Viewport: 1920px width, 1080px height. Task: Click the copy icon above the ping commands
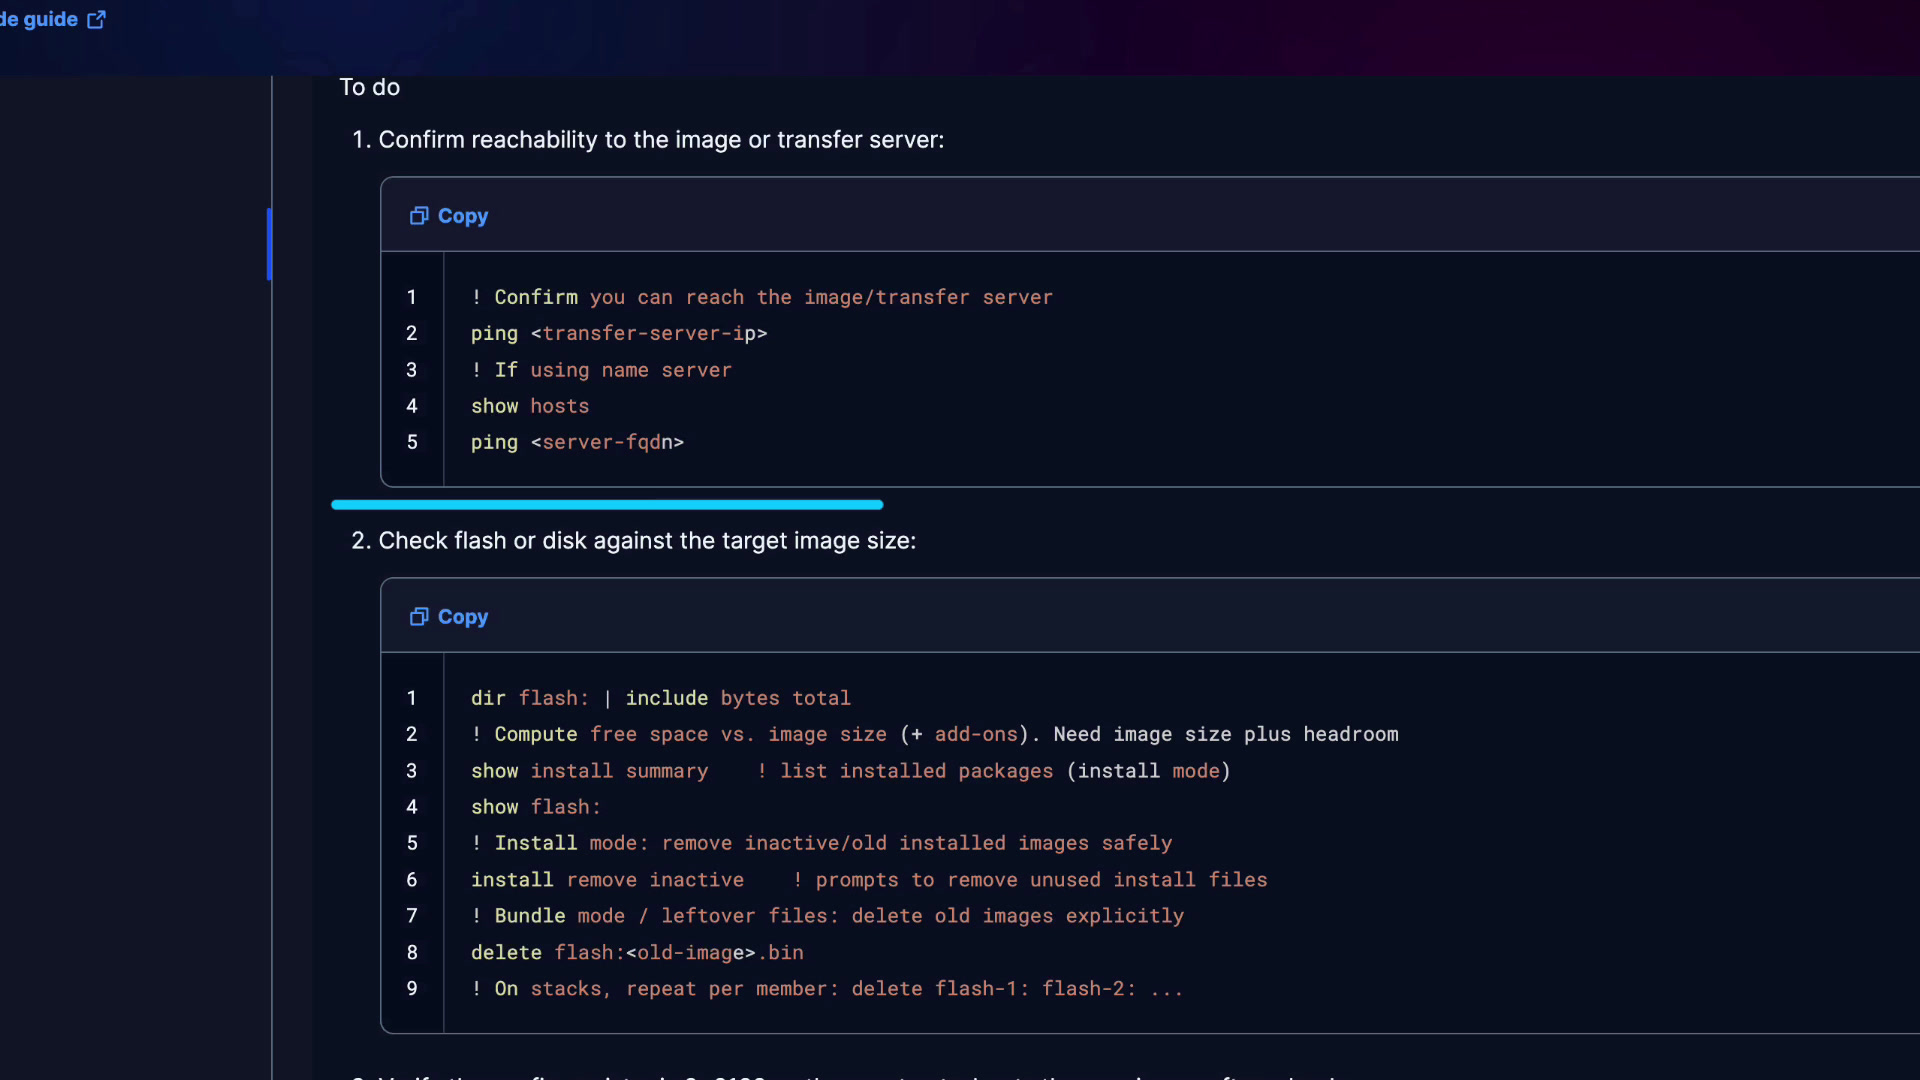(x=419, y=216)
